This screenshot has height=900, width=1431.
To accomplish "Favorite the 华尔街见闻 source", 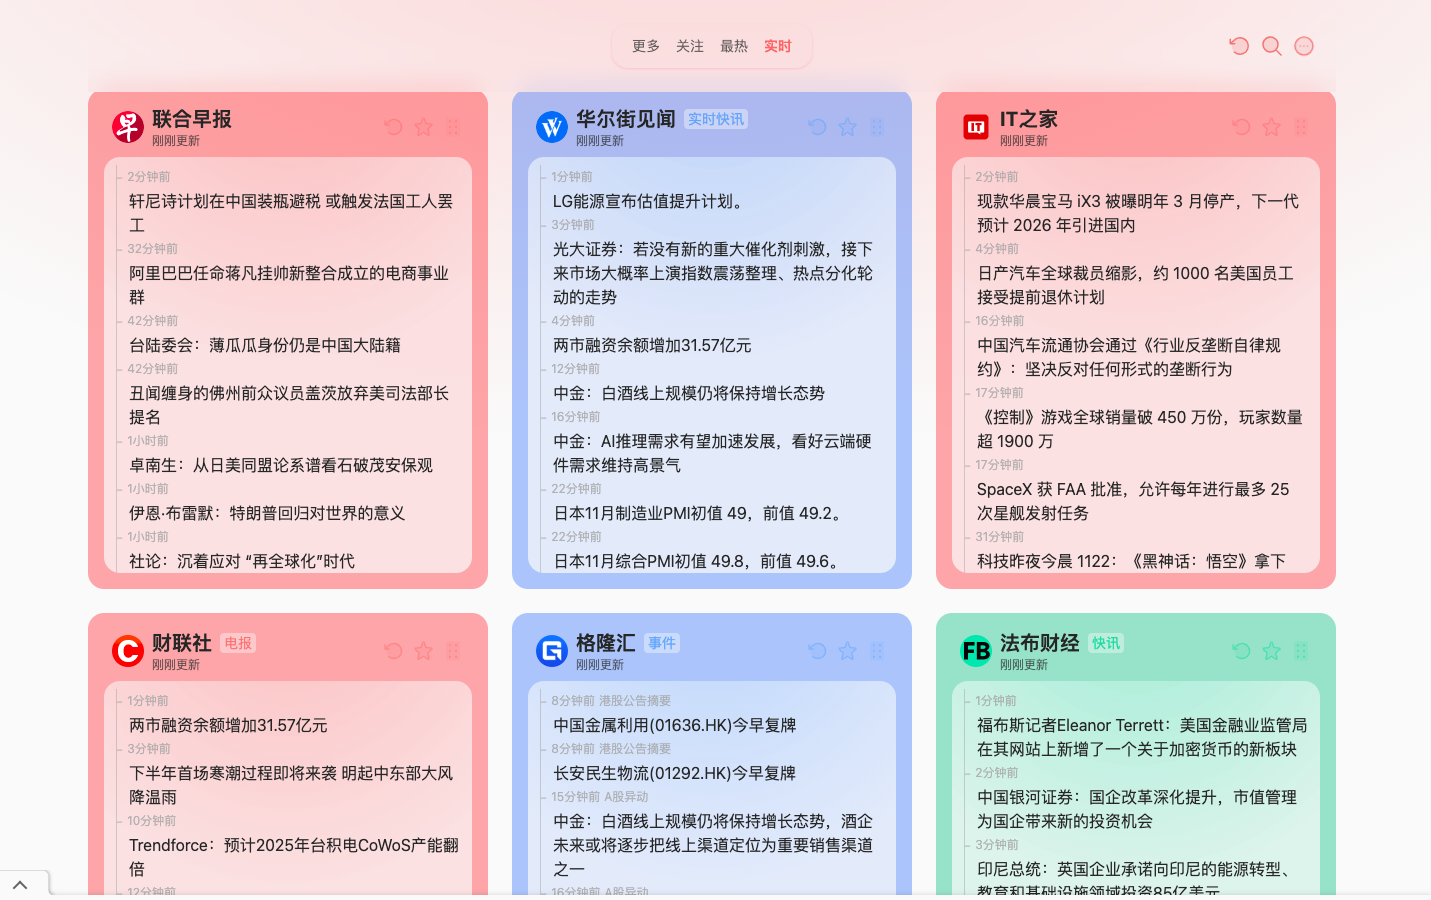I will pyautogui.click(x=848, y=127).
